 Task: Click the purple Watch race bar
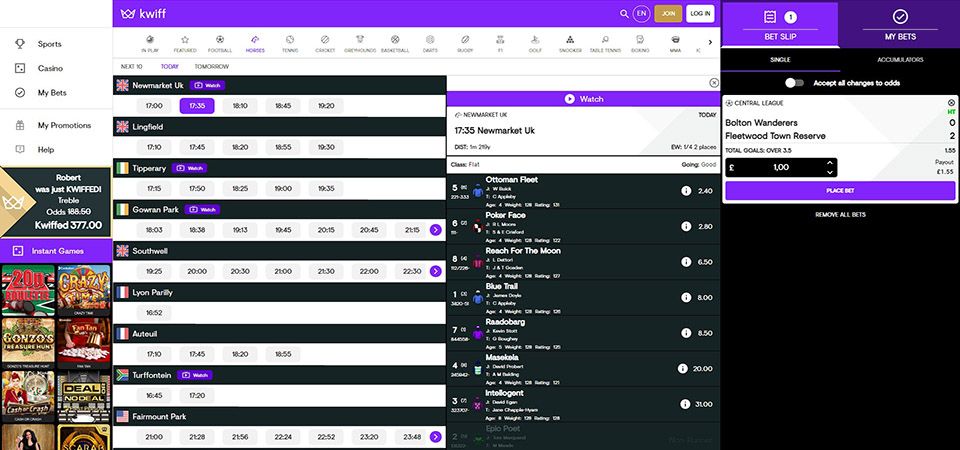[583, 99]
